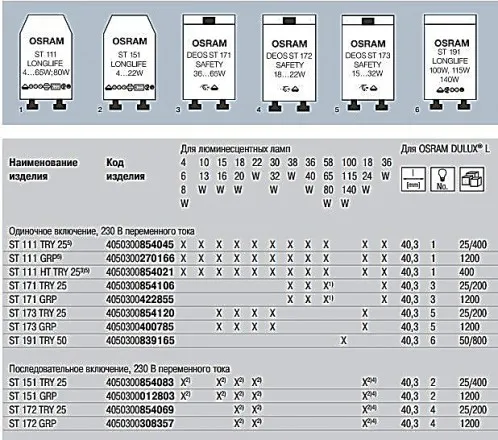Click the 'Одиночное включение, 230 В' section title
Screen dimensions: 498x440
(102, 231)
